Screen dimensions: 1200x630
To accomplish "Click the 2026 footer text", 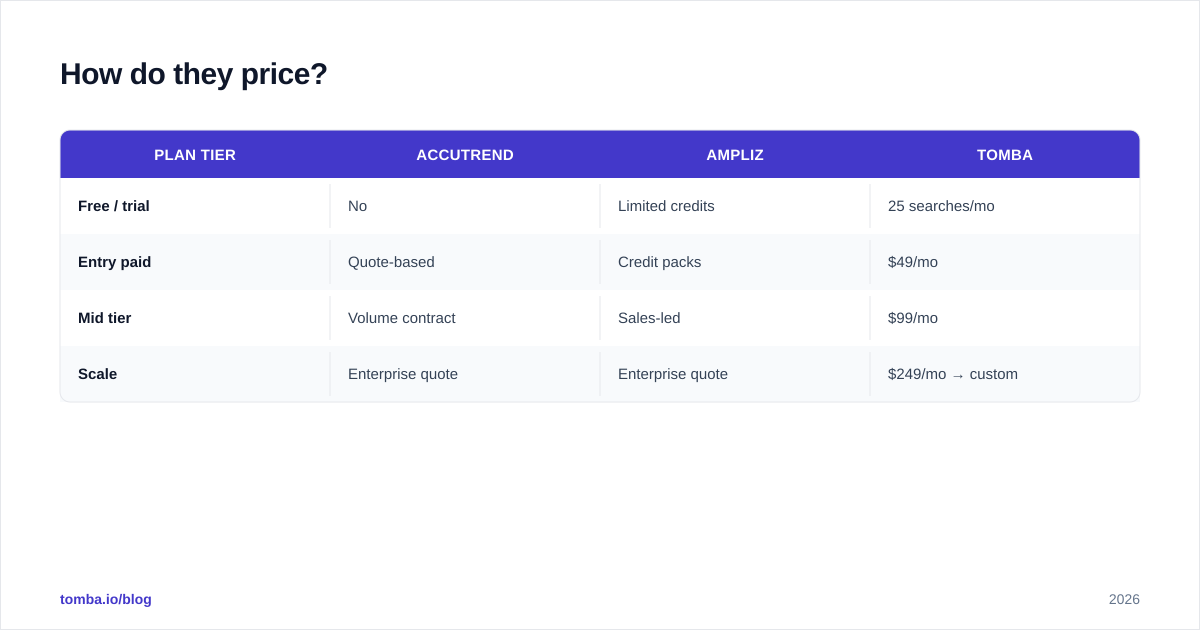I will [x=1124, y=599].
